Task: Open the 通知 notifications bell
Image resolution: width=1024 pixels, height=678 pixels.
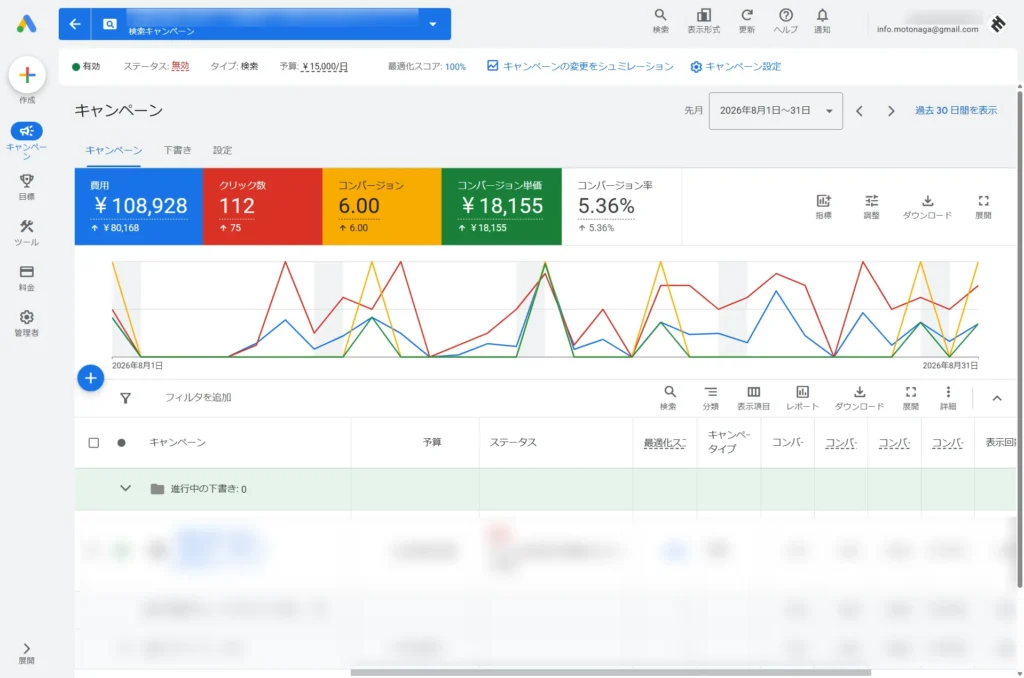Action: point(822,21)
